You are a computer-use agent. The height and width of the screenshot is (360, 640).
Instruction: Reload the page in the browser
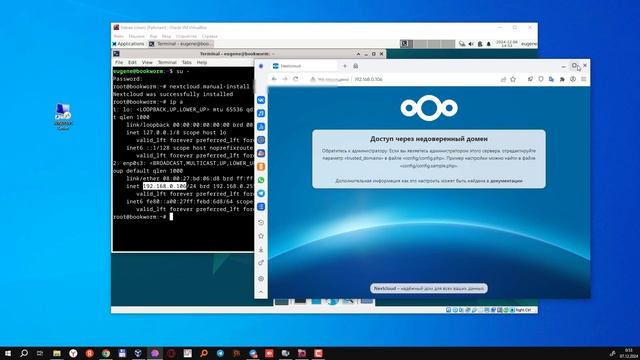pyautogui.click(x=296, y=79)
